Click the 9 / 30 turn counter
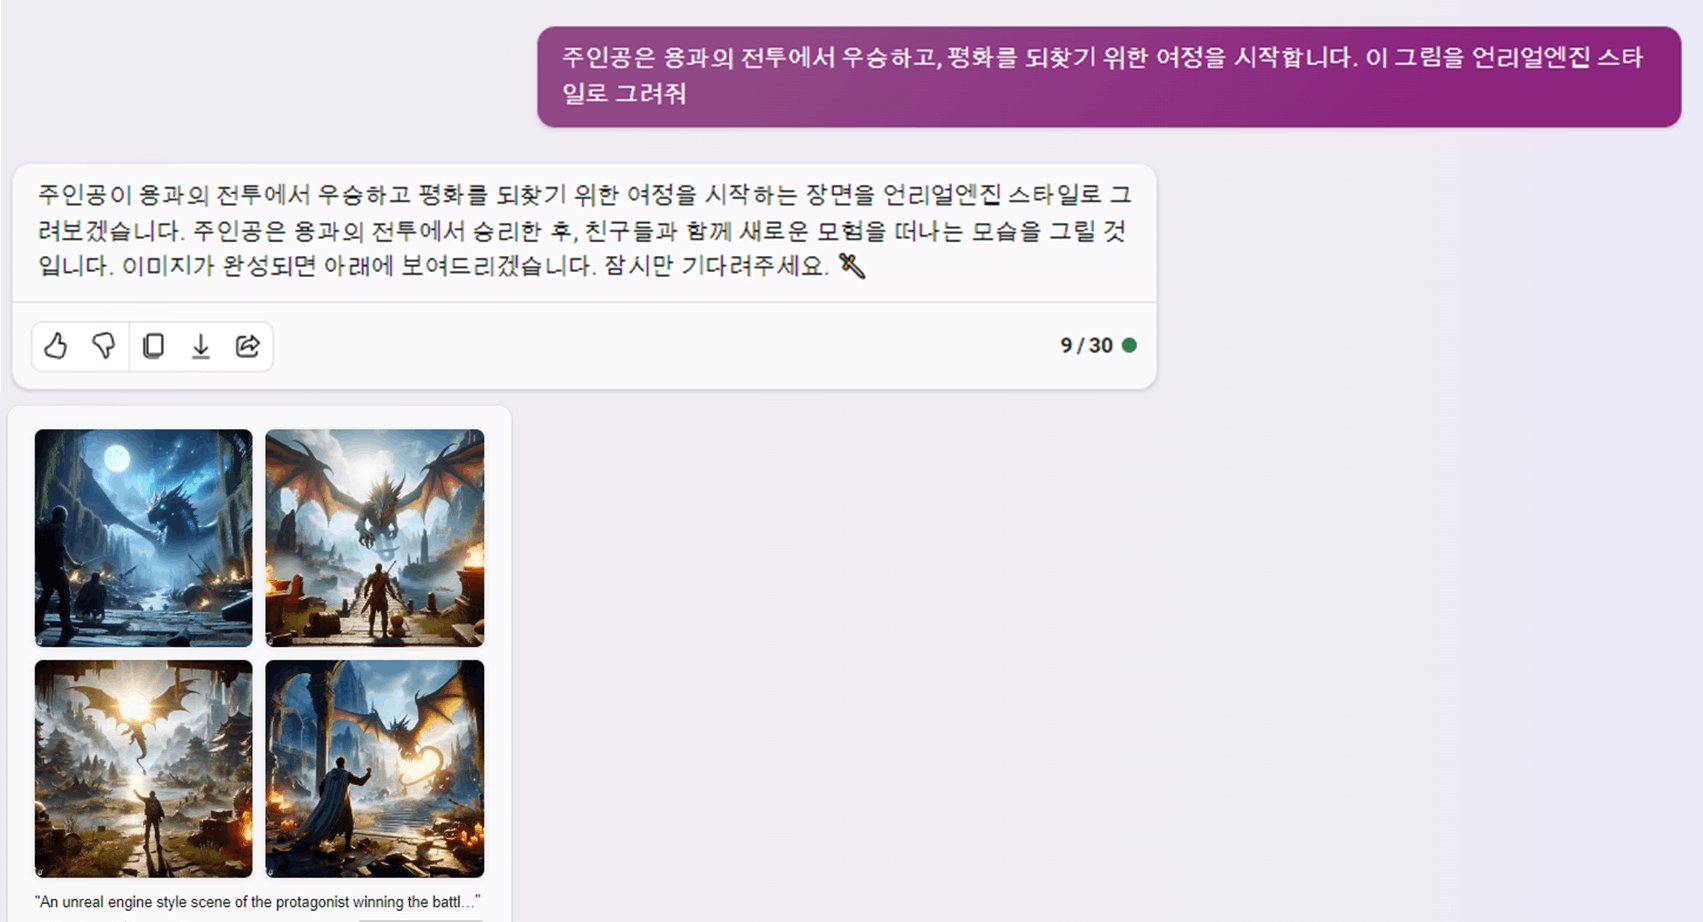1703x922 pixels. coord(1086,345)
